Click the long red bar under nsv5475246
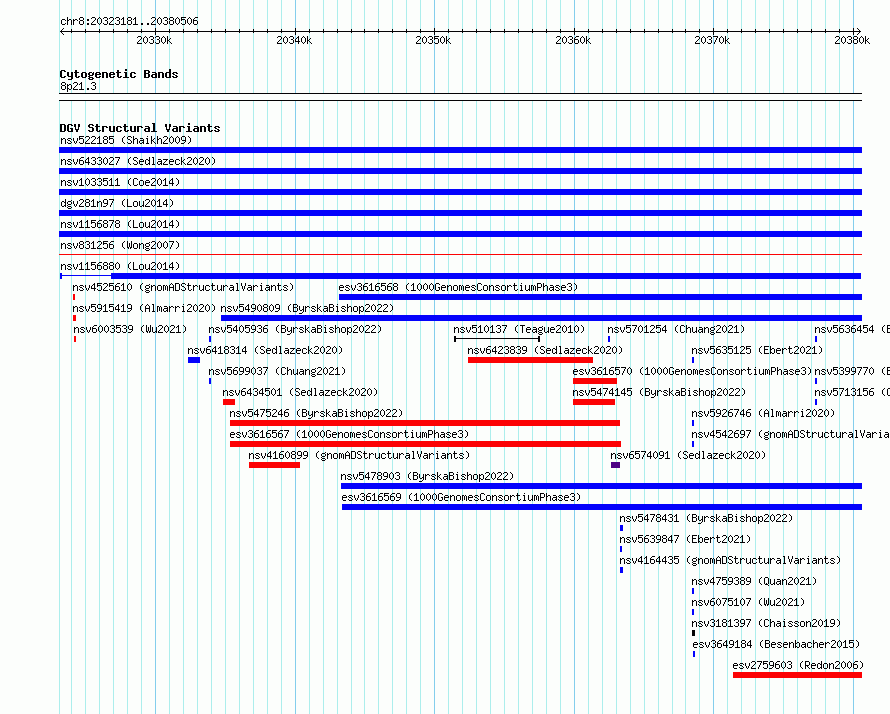 tap(425, 423)
